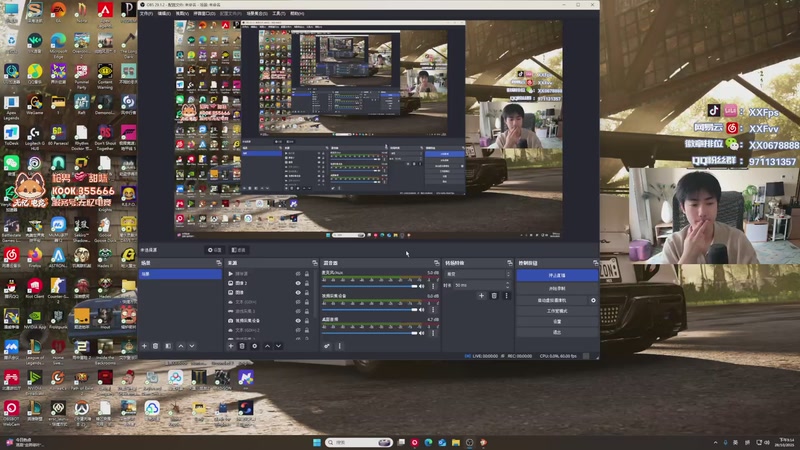Open 停靠窗口(D) menu in OBS

click(x=204, y=13)
